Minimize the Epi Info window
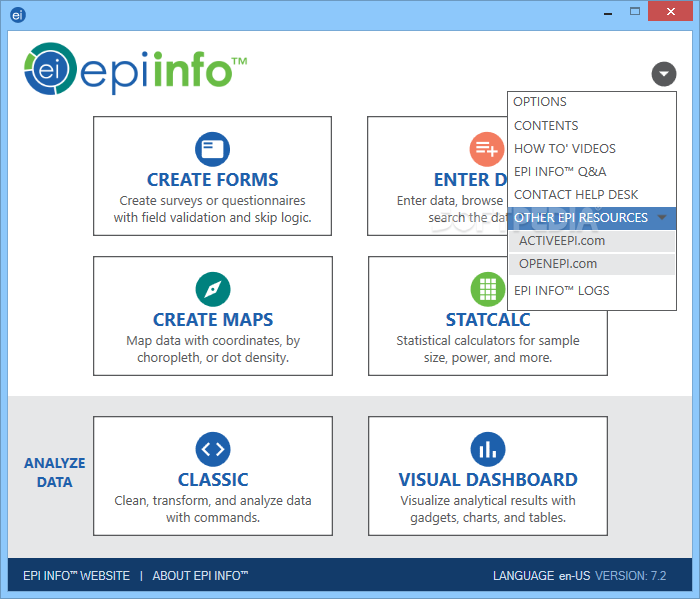Image resolution: width=700 pixels, height=599 pixels. click(608, 12)
